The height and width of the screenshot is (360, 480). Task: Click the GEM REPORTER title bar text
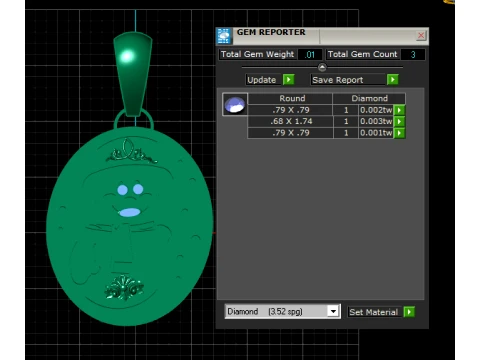tap(271, 32)
